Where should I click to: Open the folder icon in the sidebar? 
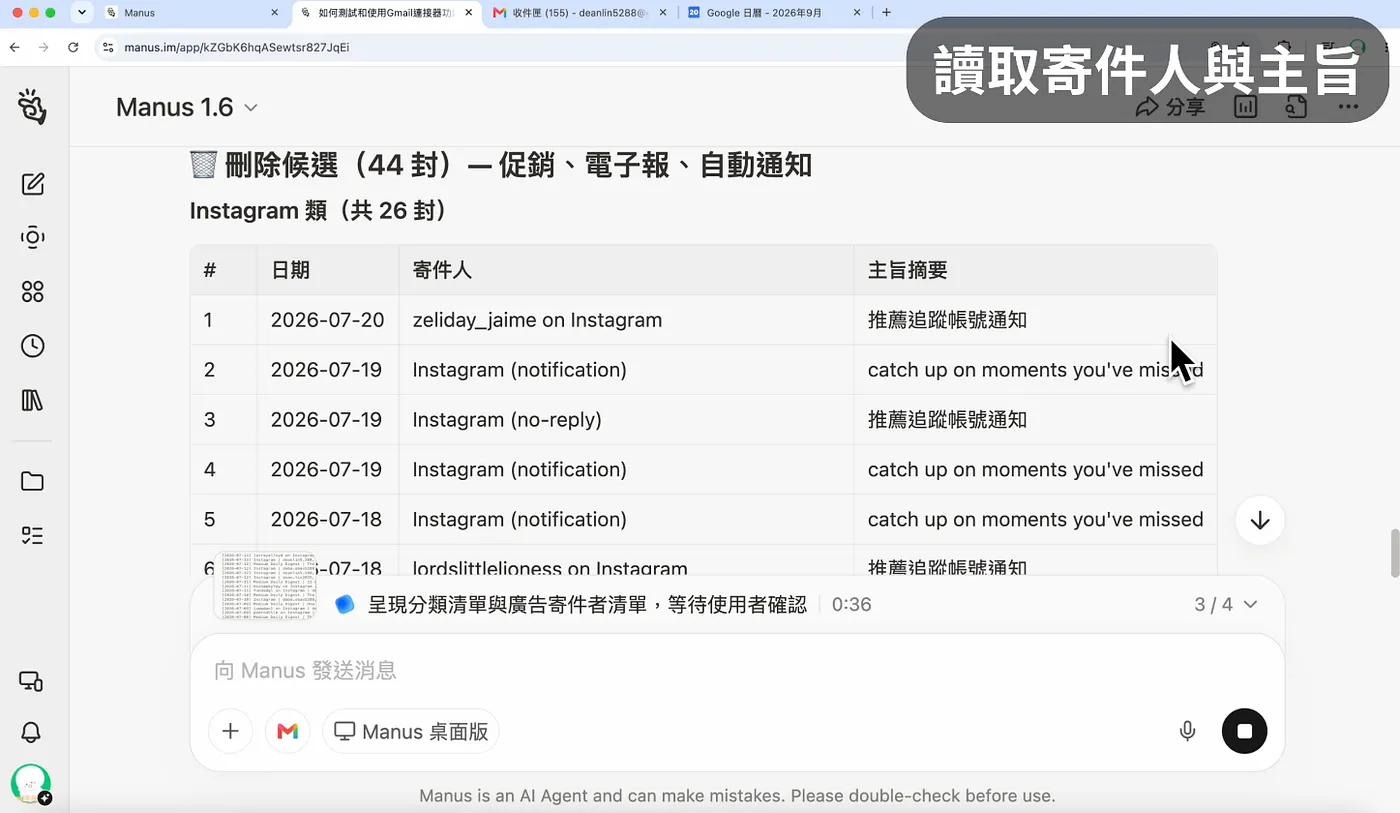pos(33,481)
